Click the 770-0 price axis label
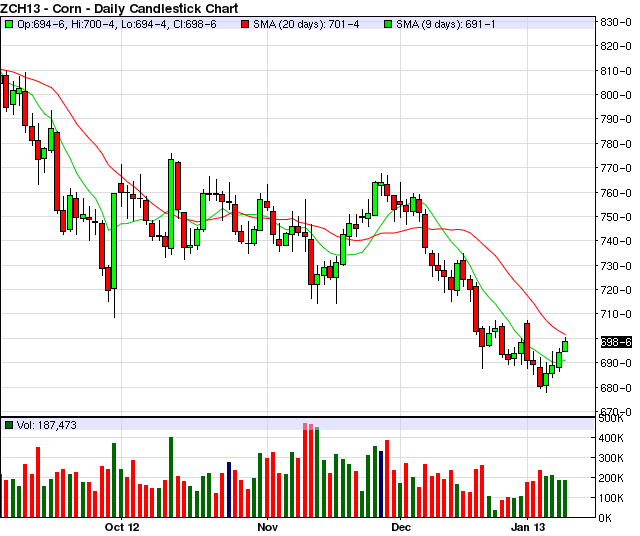Image resolution: width=640 pixels, height=536 pixels. coord(616,168)
